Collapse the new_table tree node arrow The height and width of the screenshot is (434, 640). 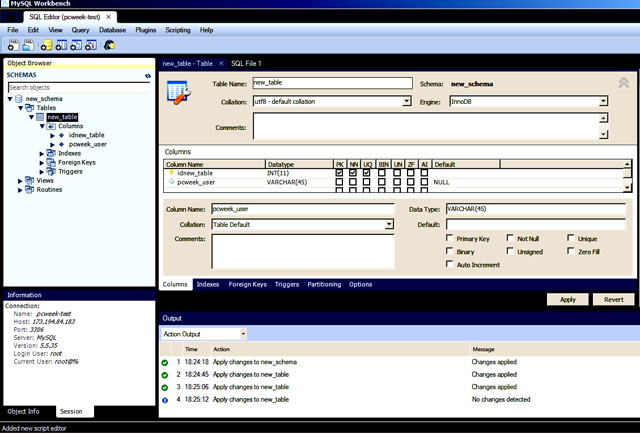31,117
